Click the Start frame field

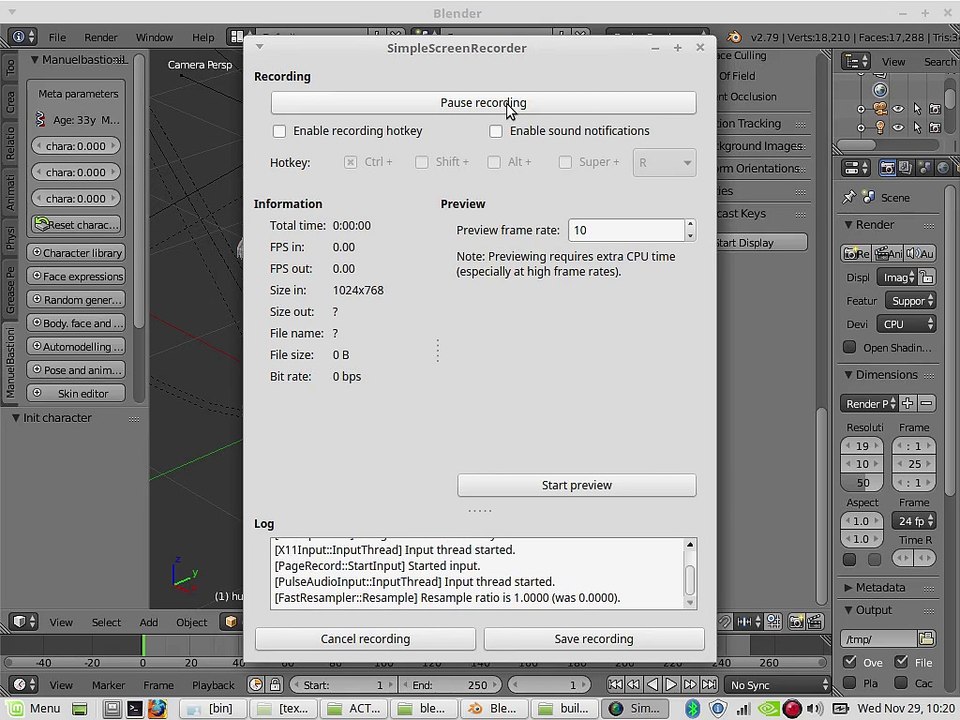pos(342,684)
